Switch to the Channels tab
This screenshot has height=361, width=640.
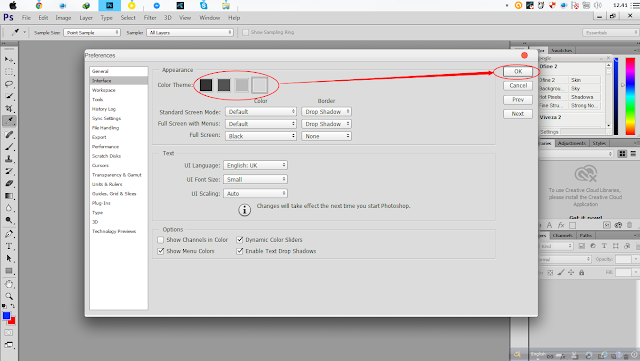coord(562,235)
